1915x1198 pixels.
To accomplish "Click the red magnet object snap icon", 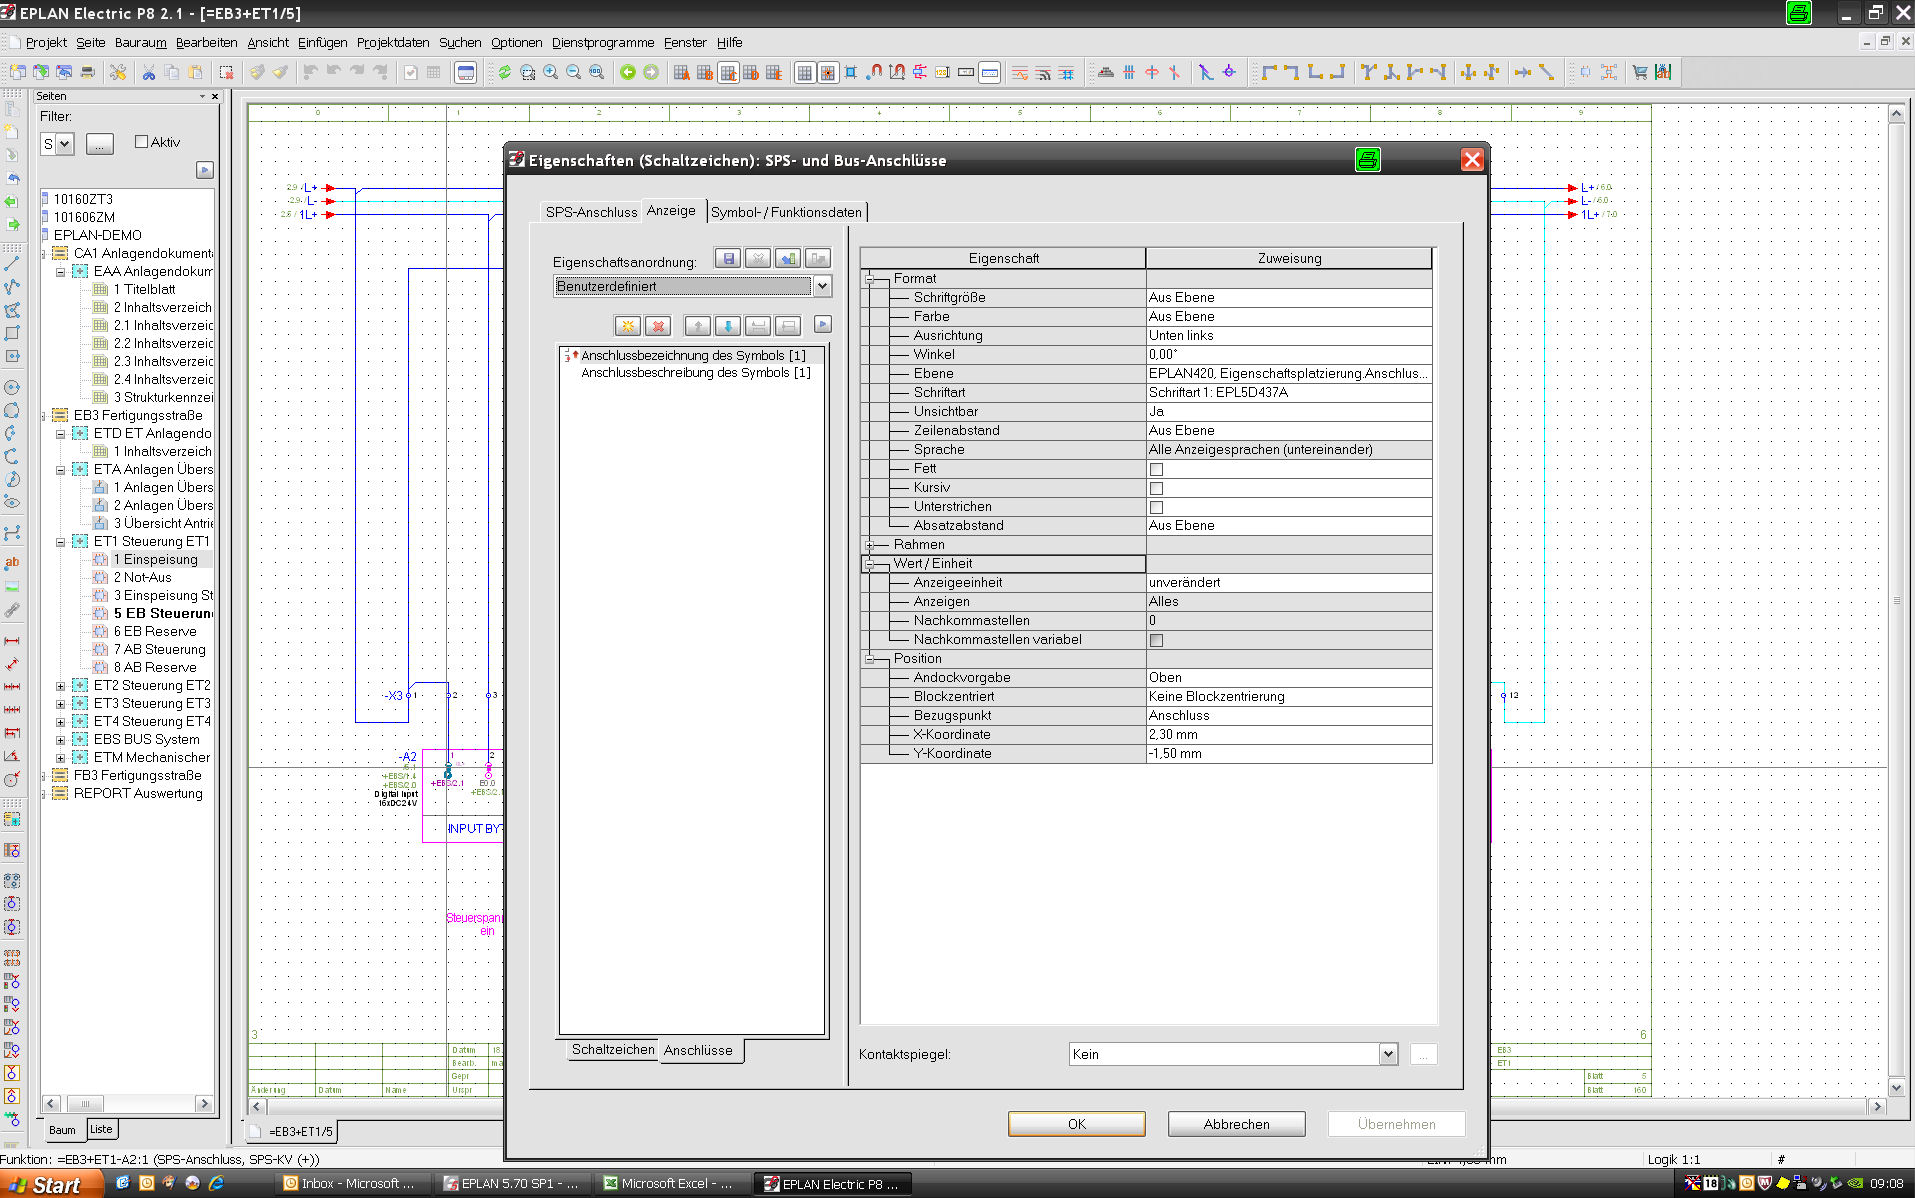I will click(x=875, y=72).
